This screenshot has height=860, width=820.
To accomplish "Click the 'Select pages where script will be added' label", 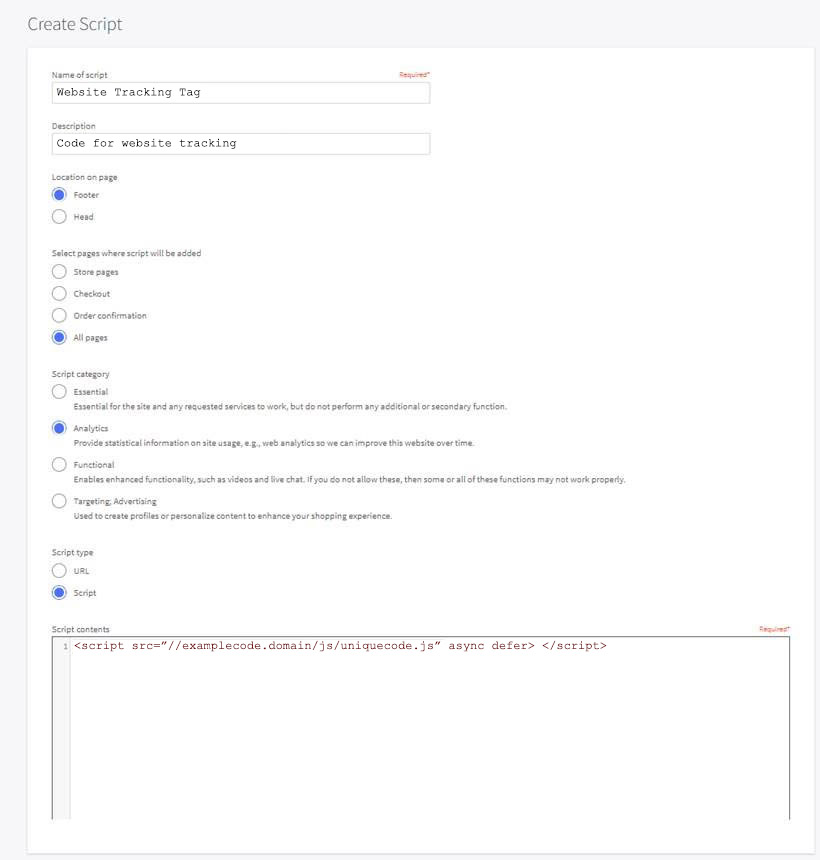I will coord(126,253).
